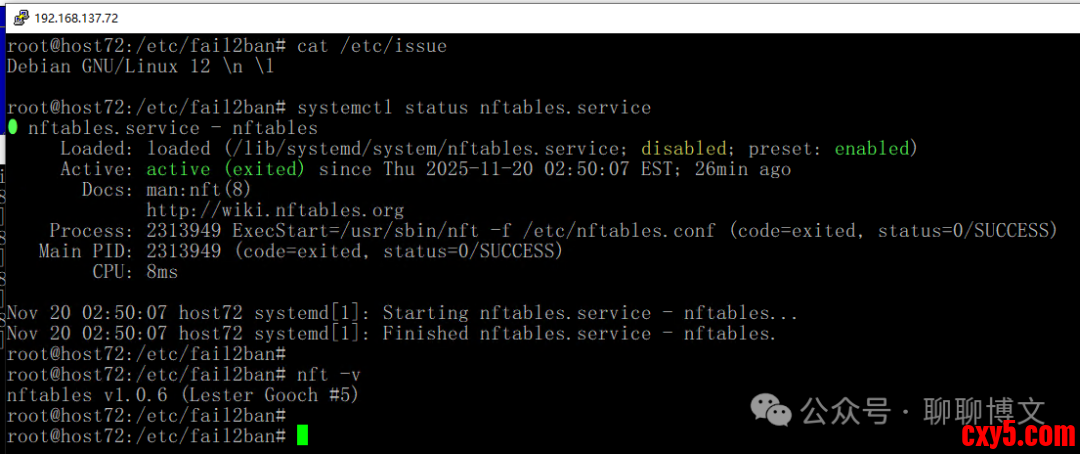Click the "nftables v1.0.6 (Lester Gooch #5)" output

click(183, 395)
